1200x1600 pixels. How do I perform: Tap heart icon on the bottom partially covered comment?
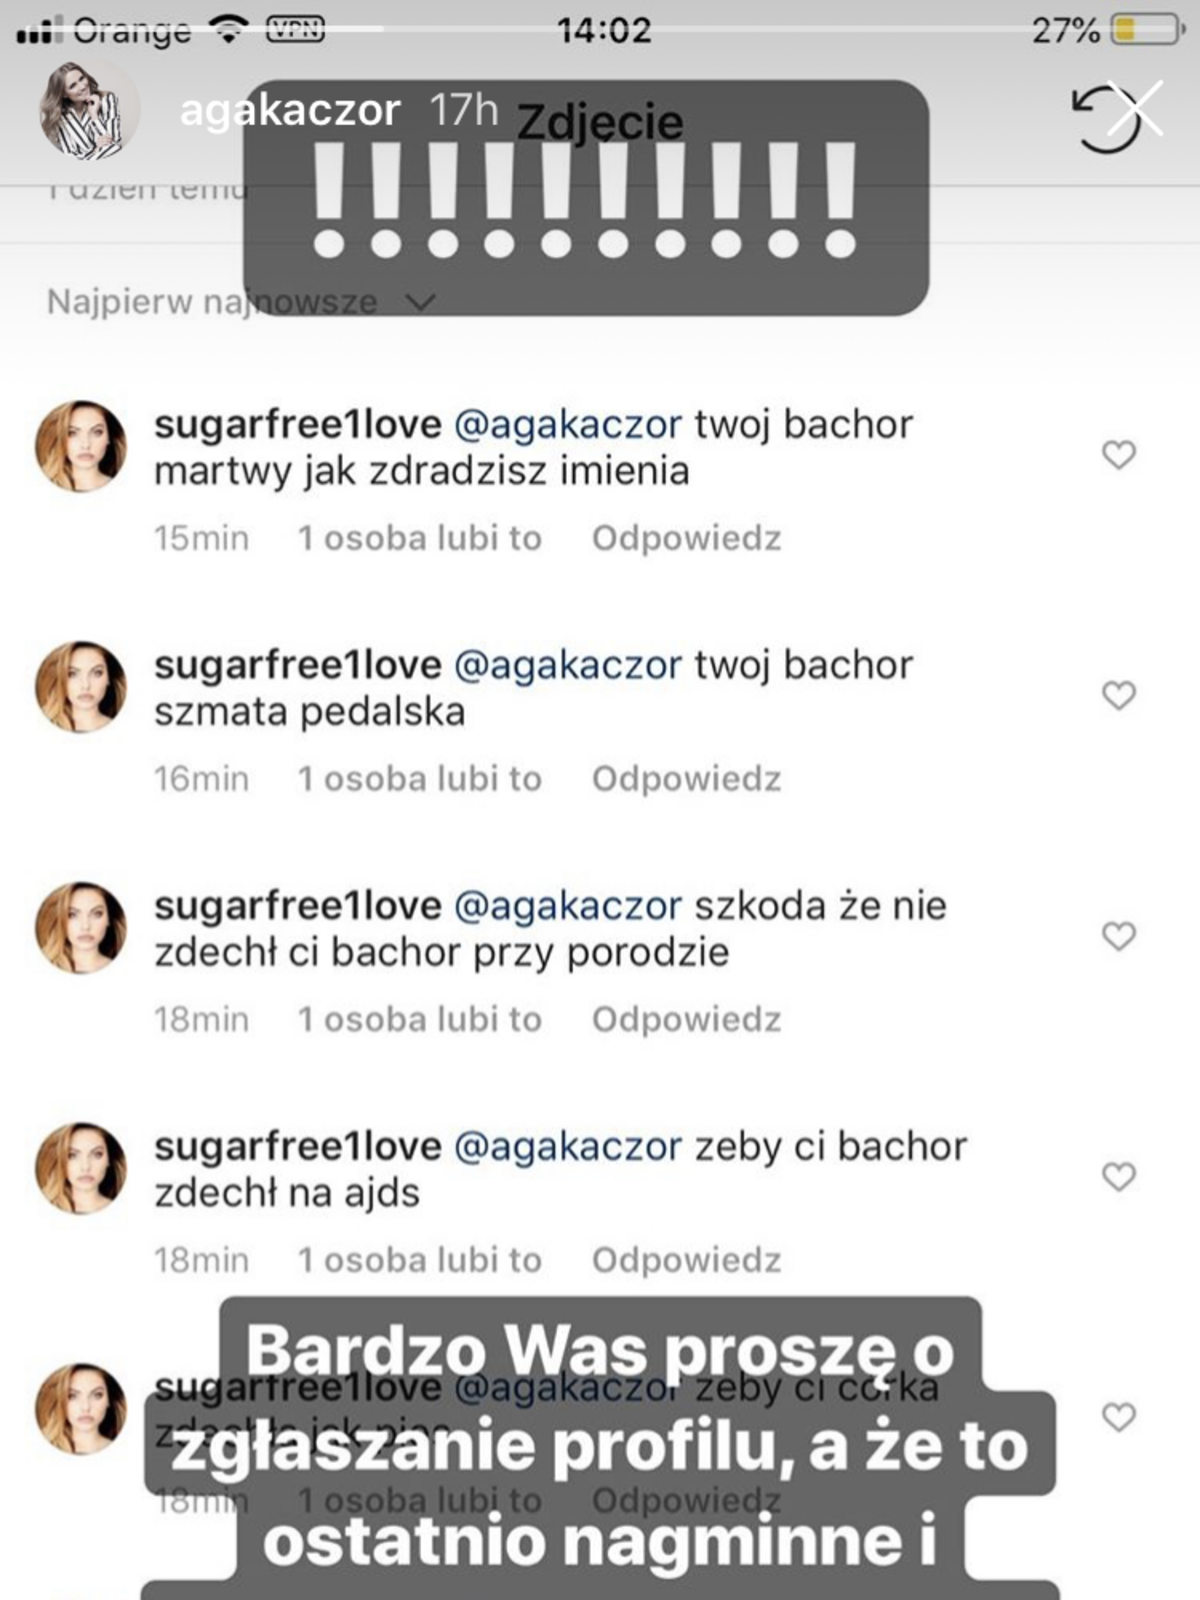tap(1118, 1417)
